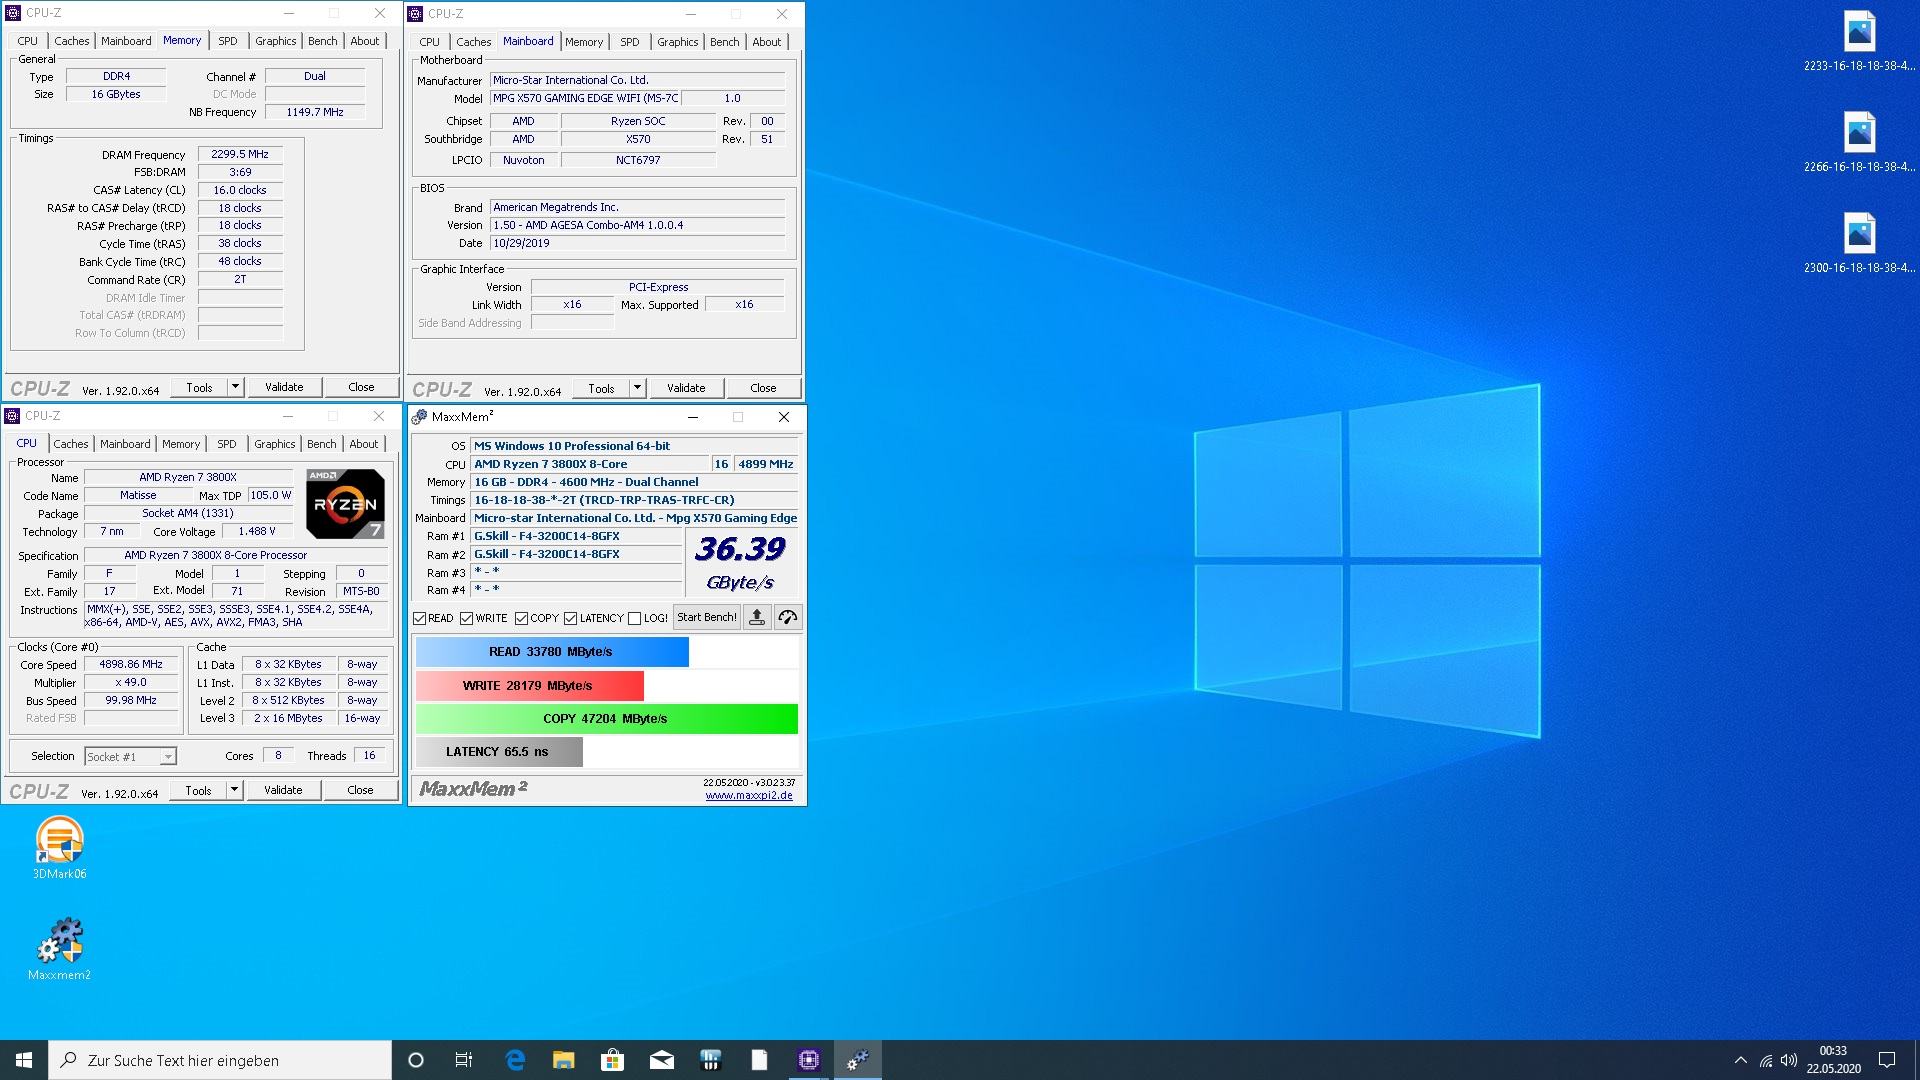The width and height of the screenshot is (1920, 1080).
Task: Click the 36.39 GByte/s score display
Action: click(x=741, y=563)
